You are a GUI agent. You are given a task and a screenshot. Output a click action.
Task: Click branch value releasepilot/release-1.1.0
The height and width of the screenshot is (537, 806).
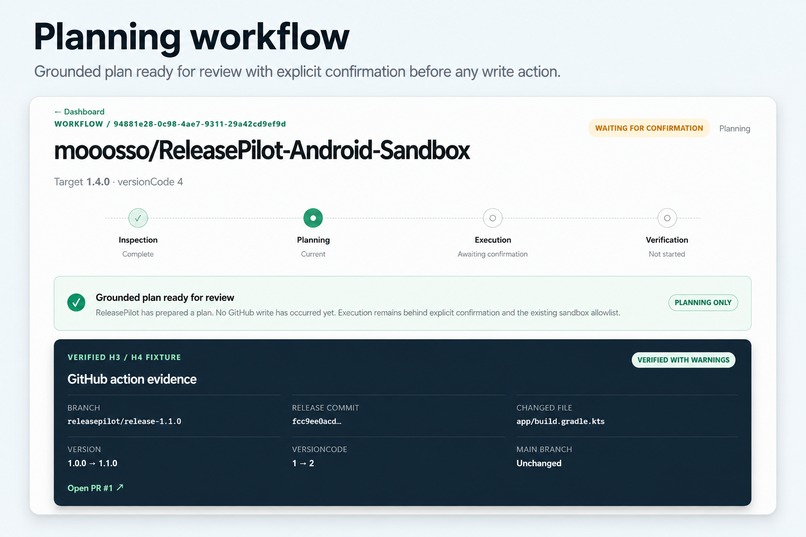pos(124,421)
